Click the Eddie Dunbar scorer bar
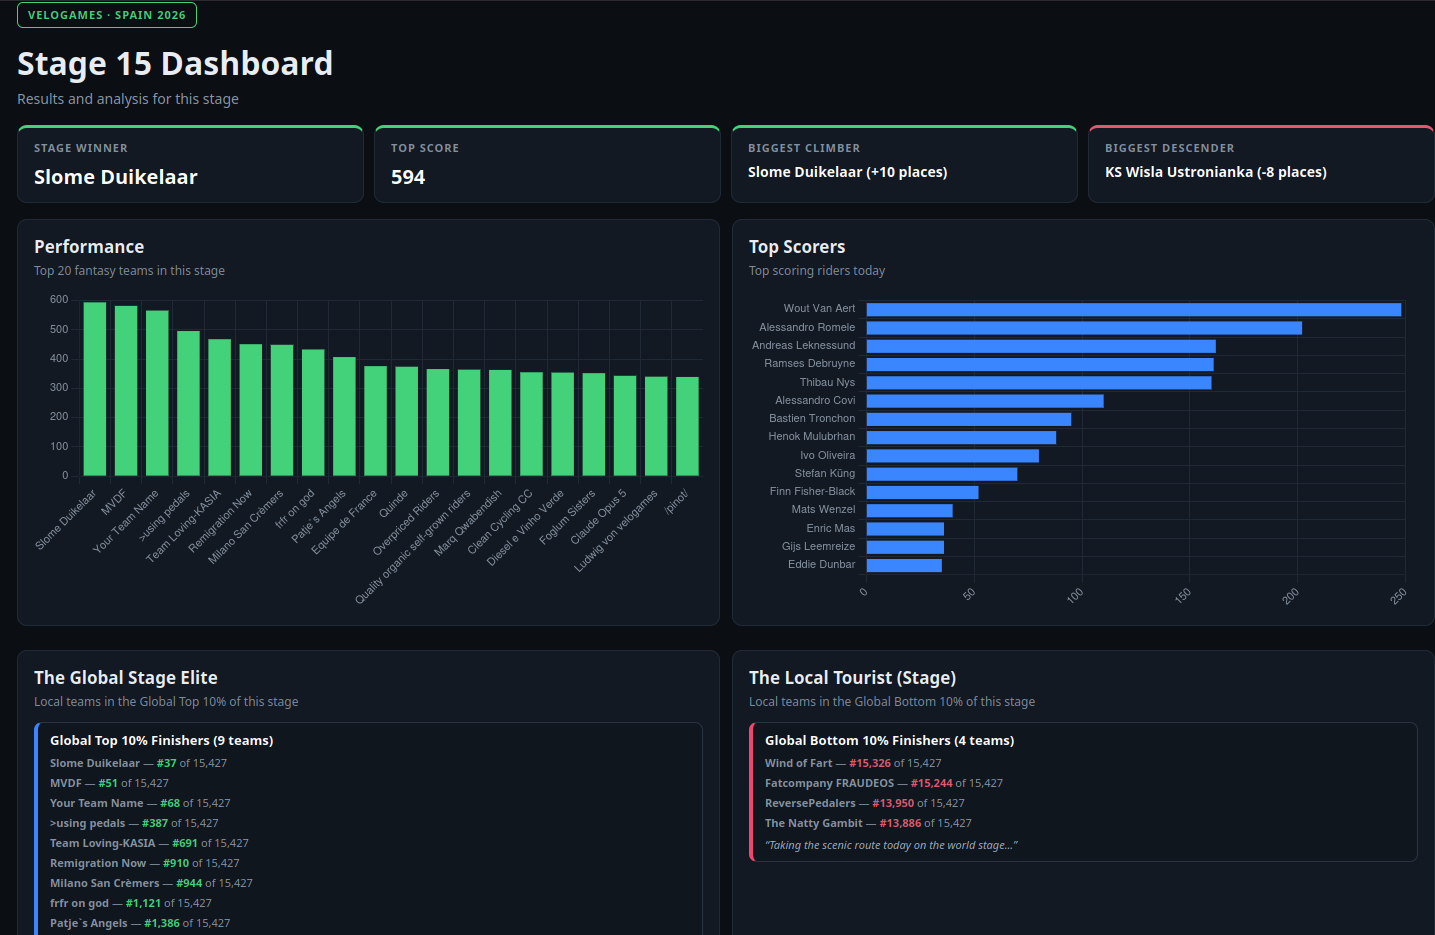The image size is (1435, 935). click(904, 566)
